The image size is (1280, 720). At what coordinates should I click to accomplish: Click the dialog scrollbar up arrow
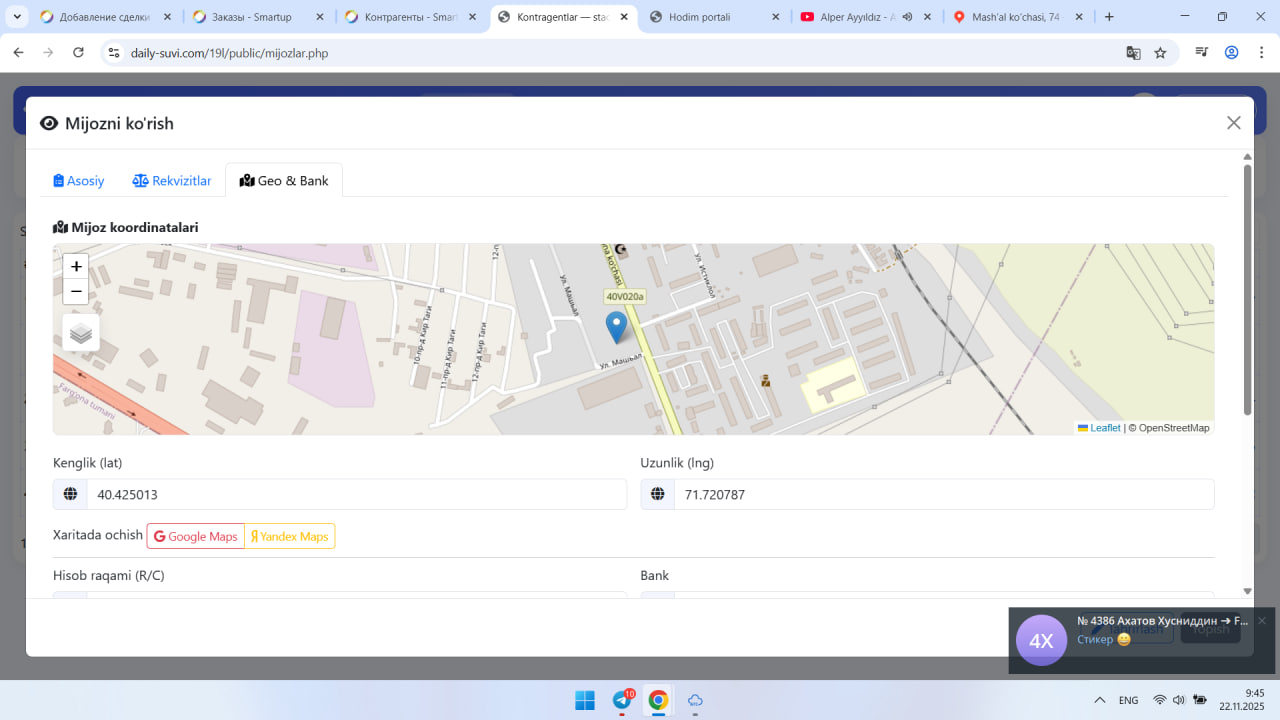click(x=1247, y=157)
